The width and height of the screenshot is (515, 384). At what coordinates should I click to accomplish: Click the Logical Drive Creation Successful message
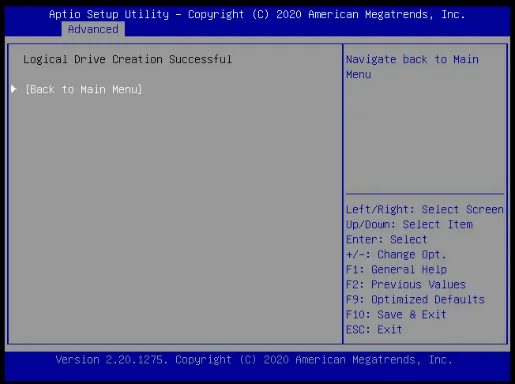pyautogui.click(x=127, y=59)
